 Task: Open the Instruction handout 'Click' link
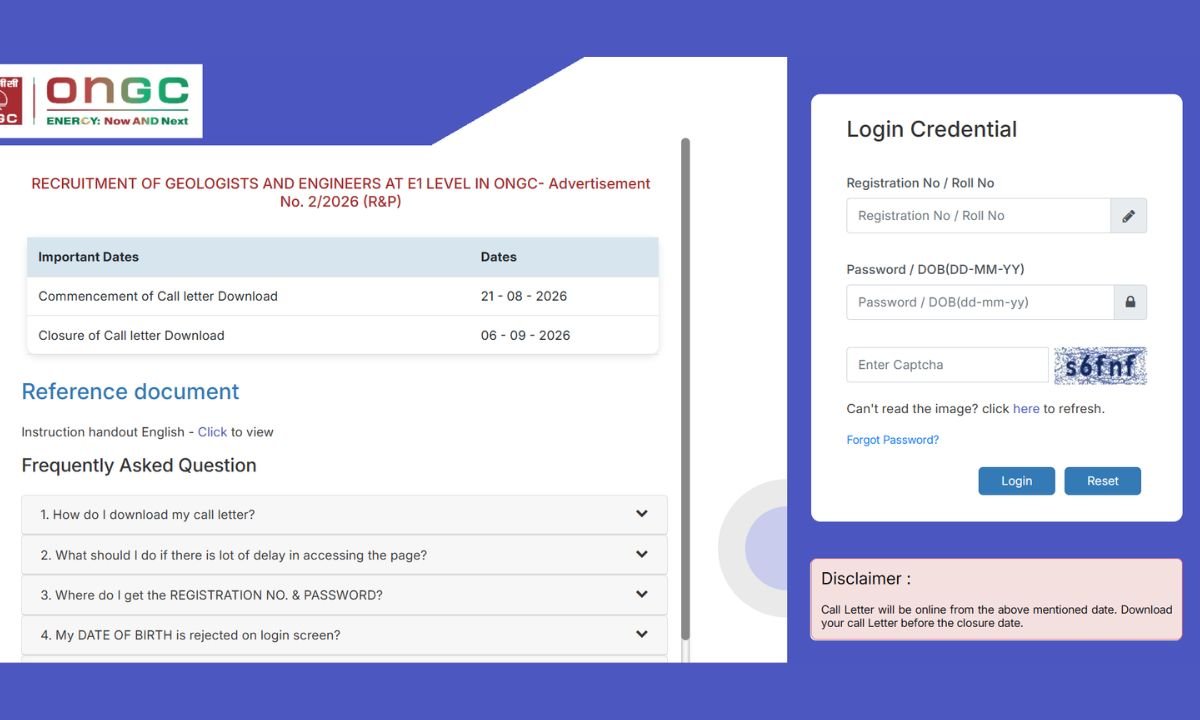212,432
